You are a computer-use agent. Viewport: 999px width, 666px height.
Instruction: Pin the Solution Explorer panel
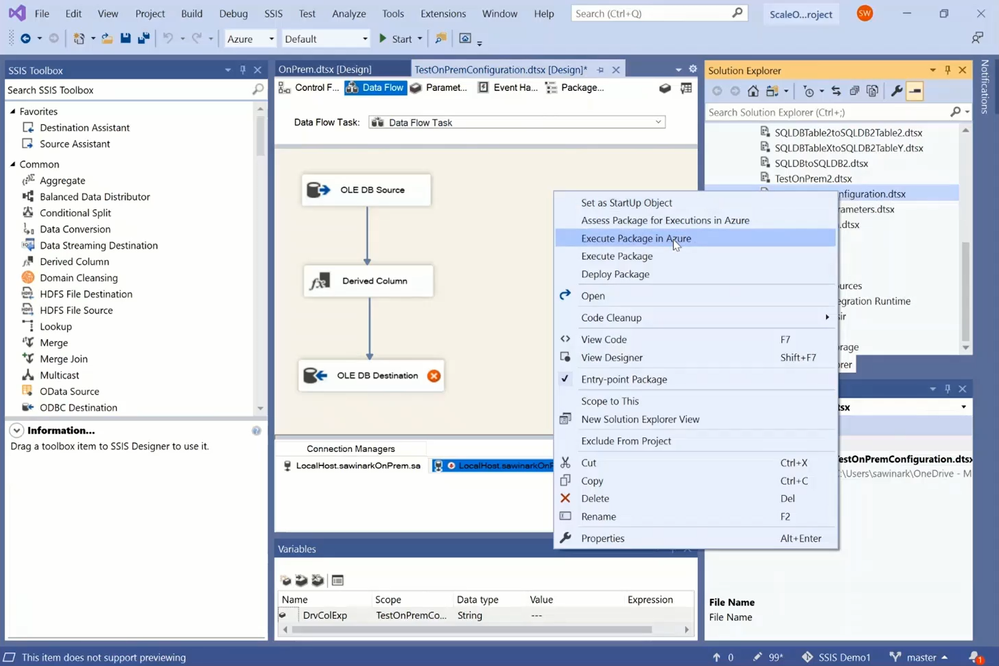(947, 70)
